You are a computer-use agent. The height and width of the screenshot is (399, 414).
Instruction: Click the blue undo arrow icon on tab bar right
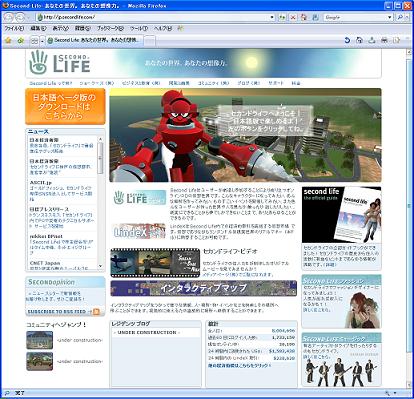tap(347, 40)
